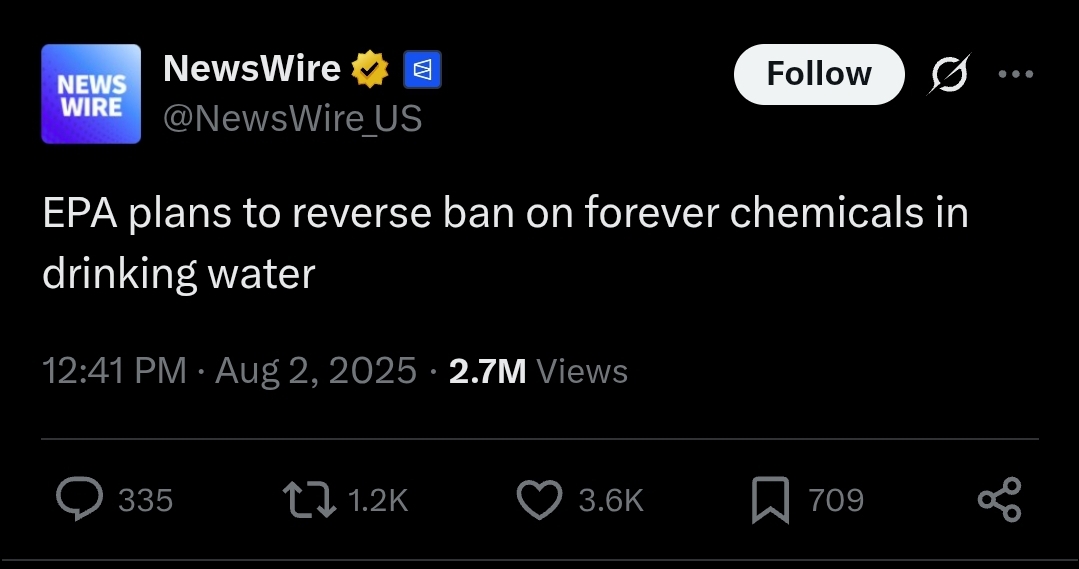Open the 2.7M Views analytics
This screenshot has width=1079, height=569.
538,372
